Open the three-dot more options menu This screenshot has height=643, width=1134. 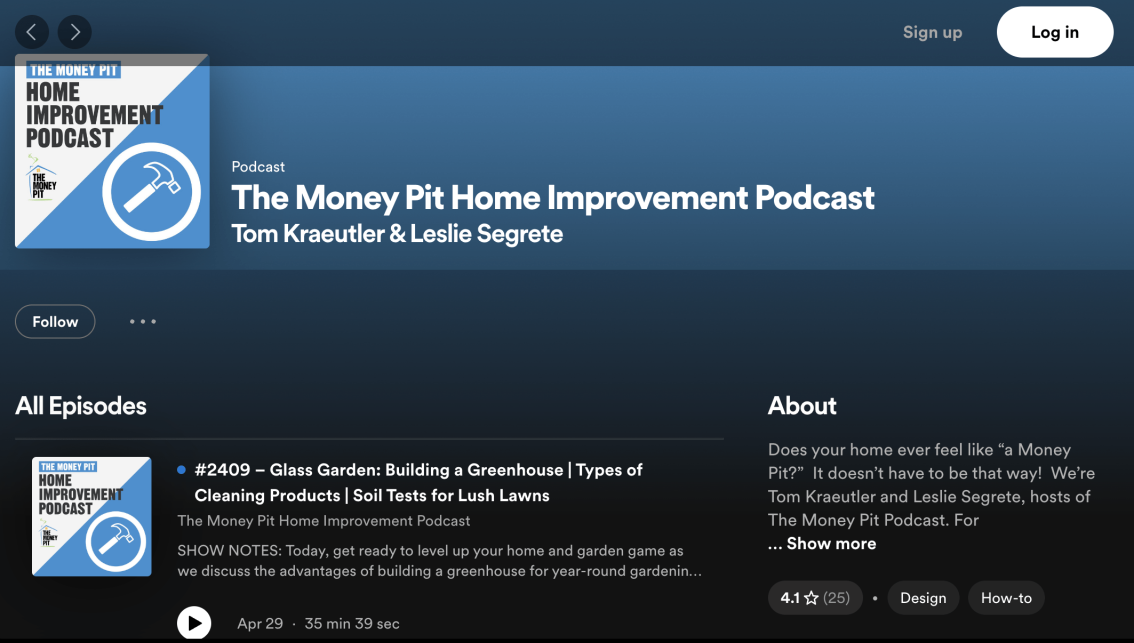click(143, 322)
